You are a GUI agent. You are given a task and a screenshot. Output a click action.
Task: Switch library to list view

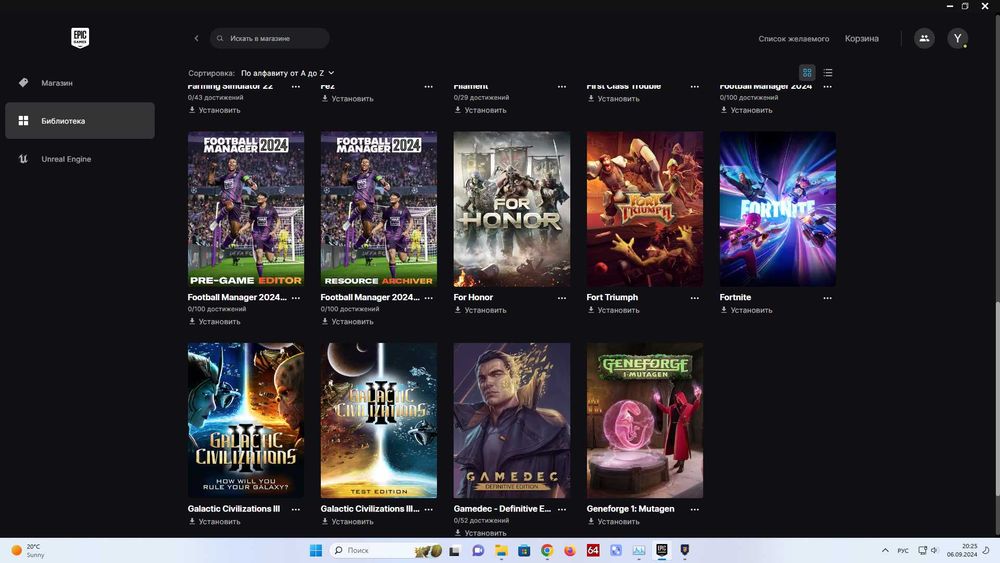828,73
